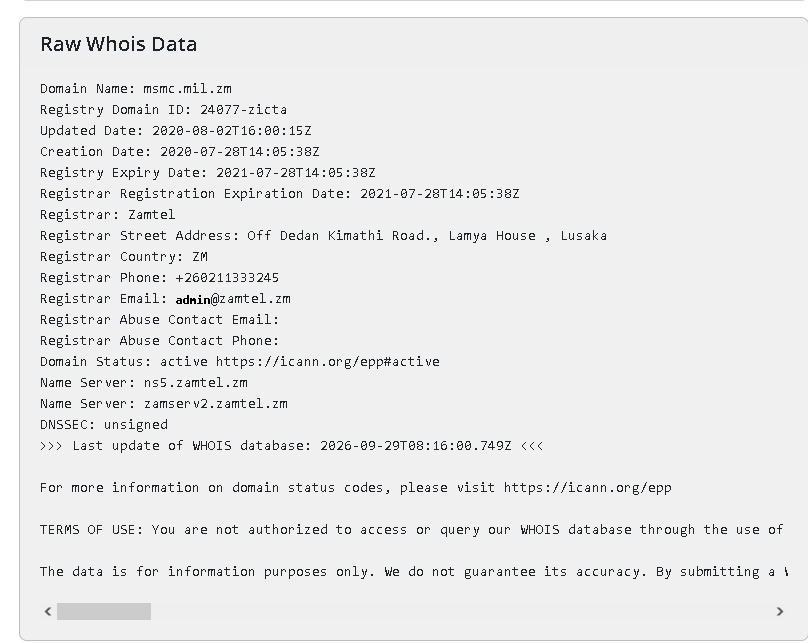Image resolution: width=808 pixels, height=643 pixels.
Task: Click the Registry Expiry Date line
Action: tap(208, 173)
